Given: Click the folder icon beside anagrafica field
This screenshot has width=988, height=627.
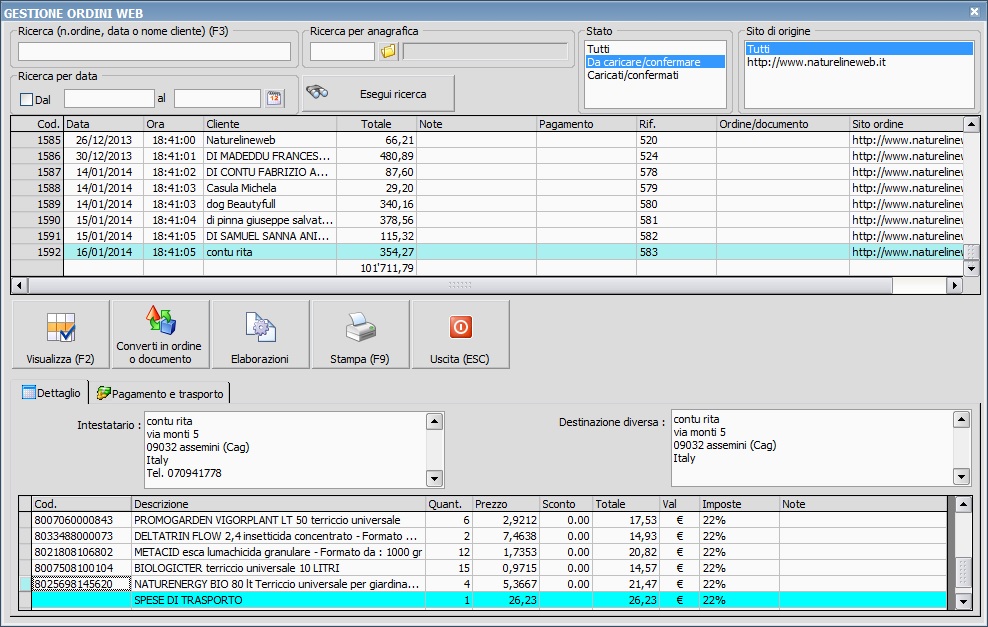Looking at the screenshot, I should tap(389, 51).
